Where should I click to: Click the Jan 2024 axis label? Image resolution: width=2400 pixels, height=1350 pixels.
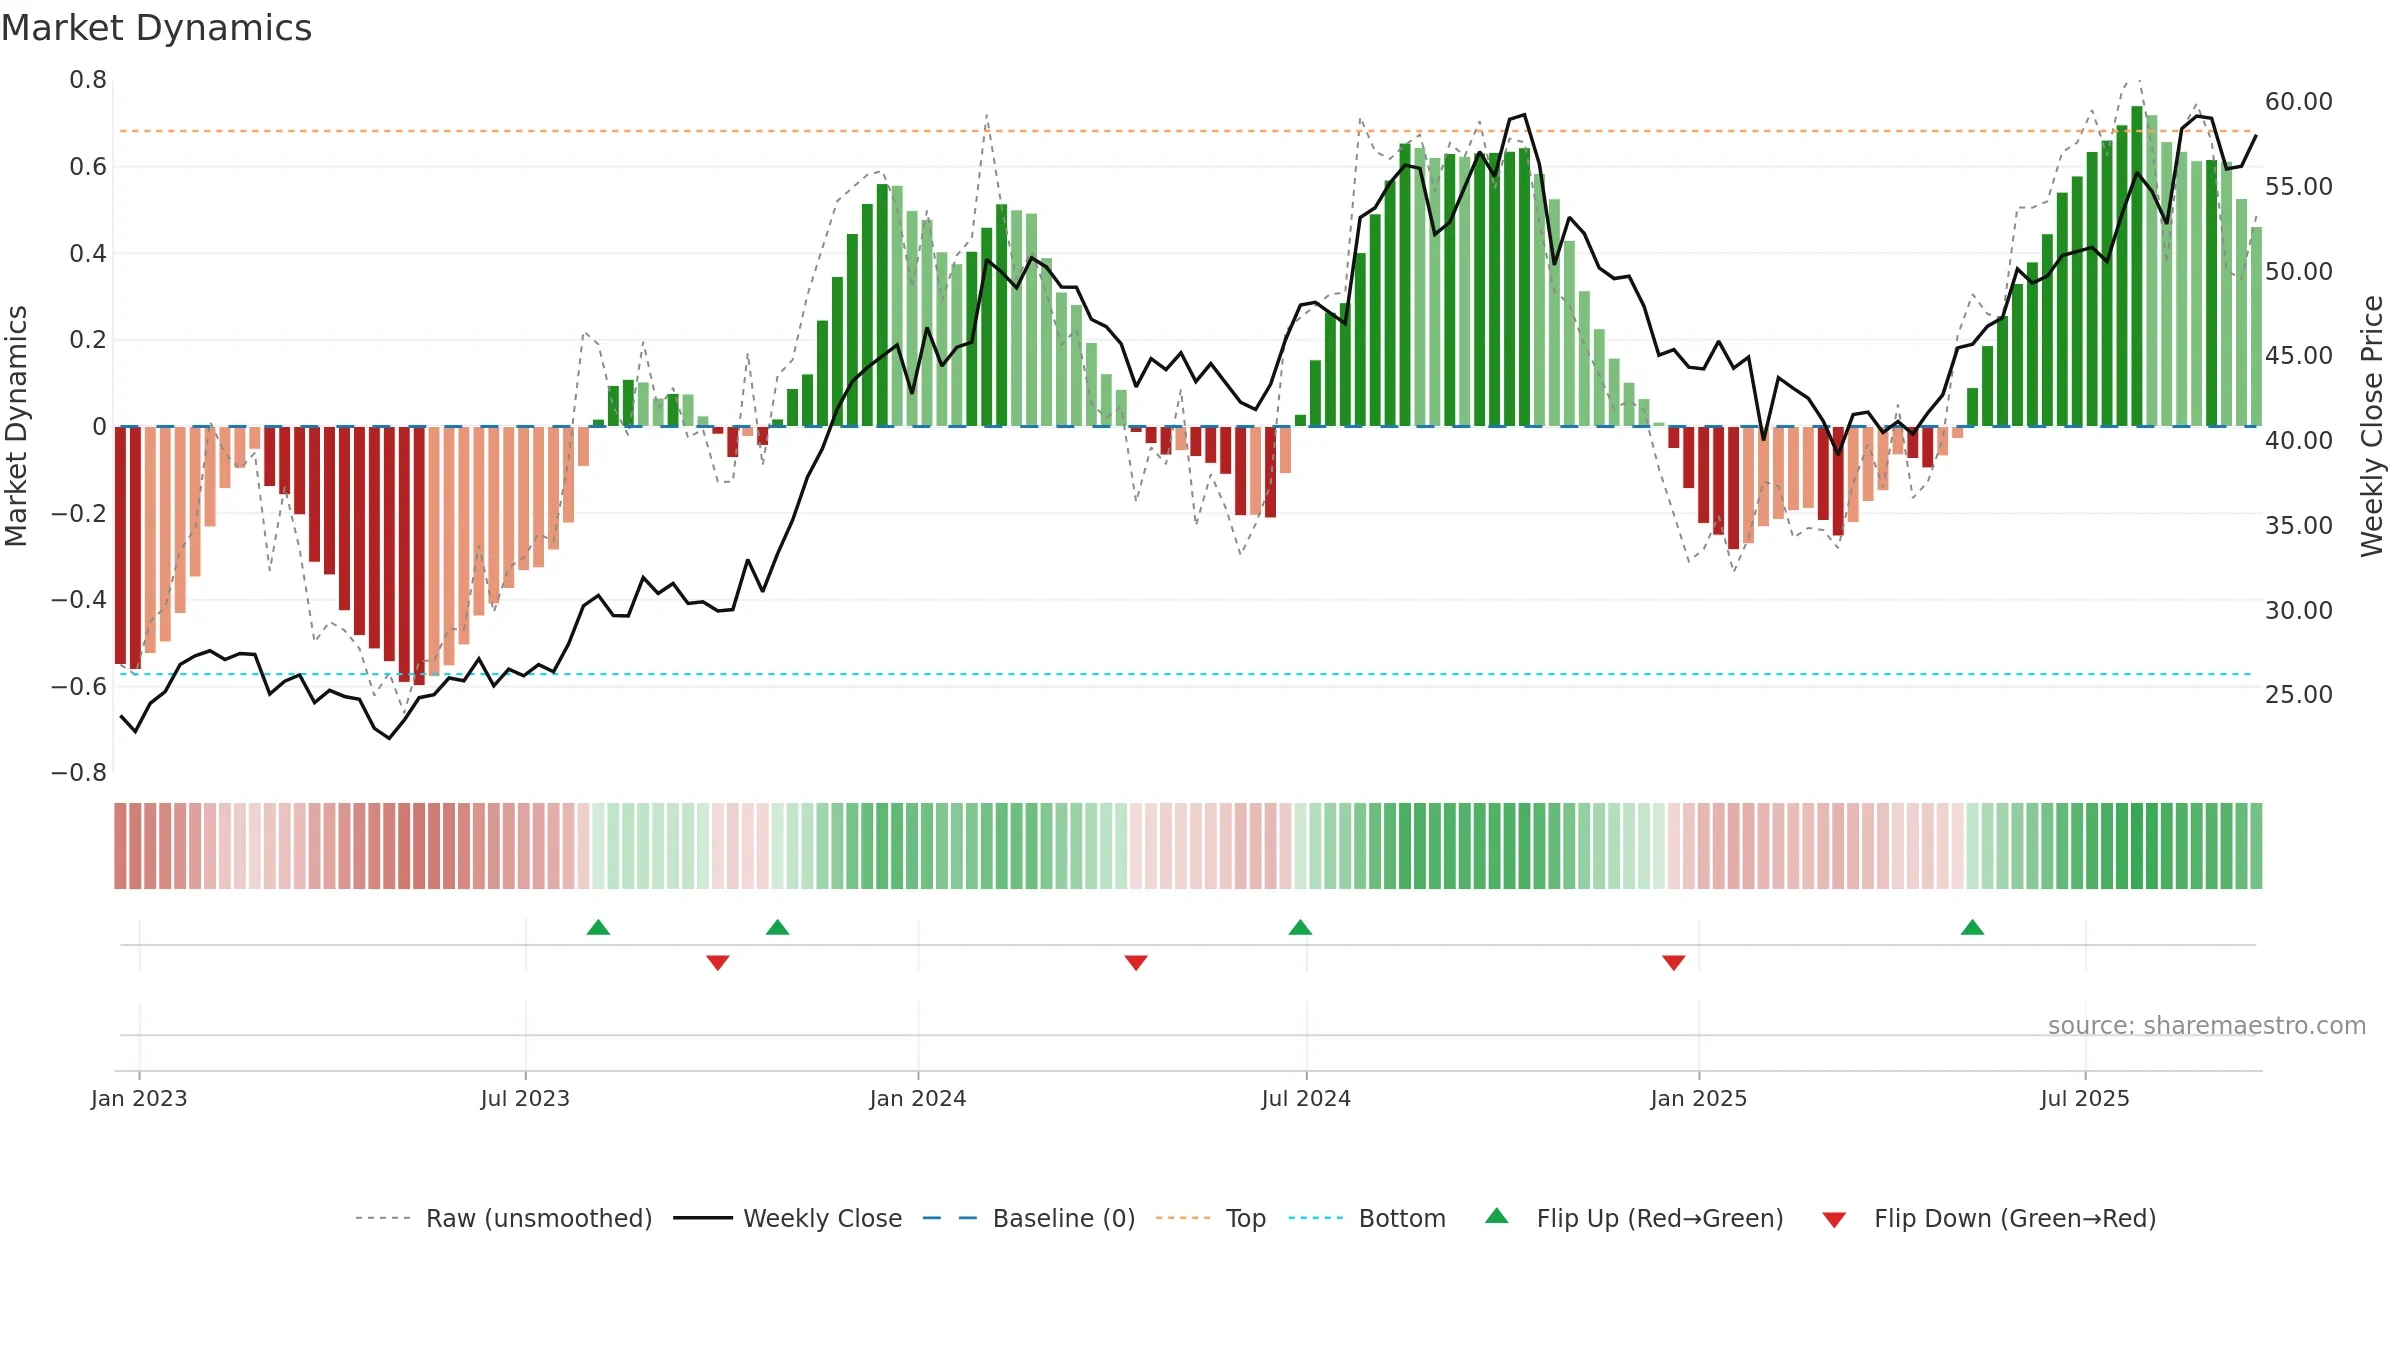pos(918,1098)
